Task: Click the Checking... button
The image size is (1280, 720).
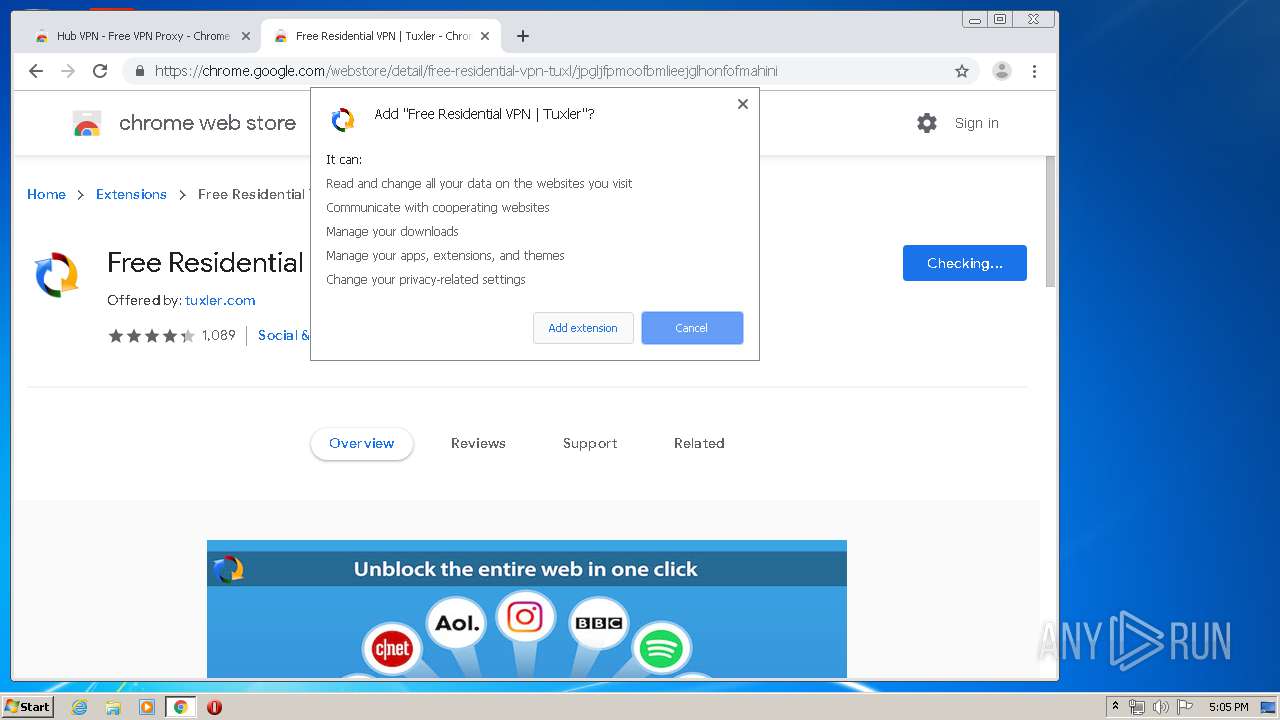Action: (964, 263)
